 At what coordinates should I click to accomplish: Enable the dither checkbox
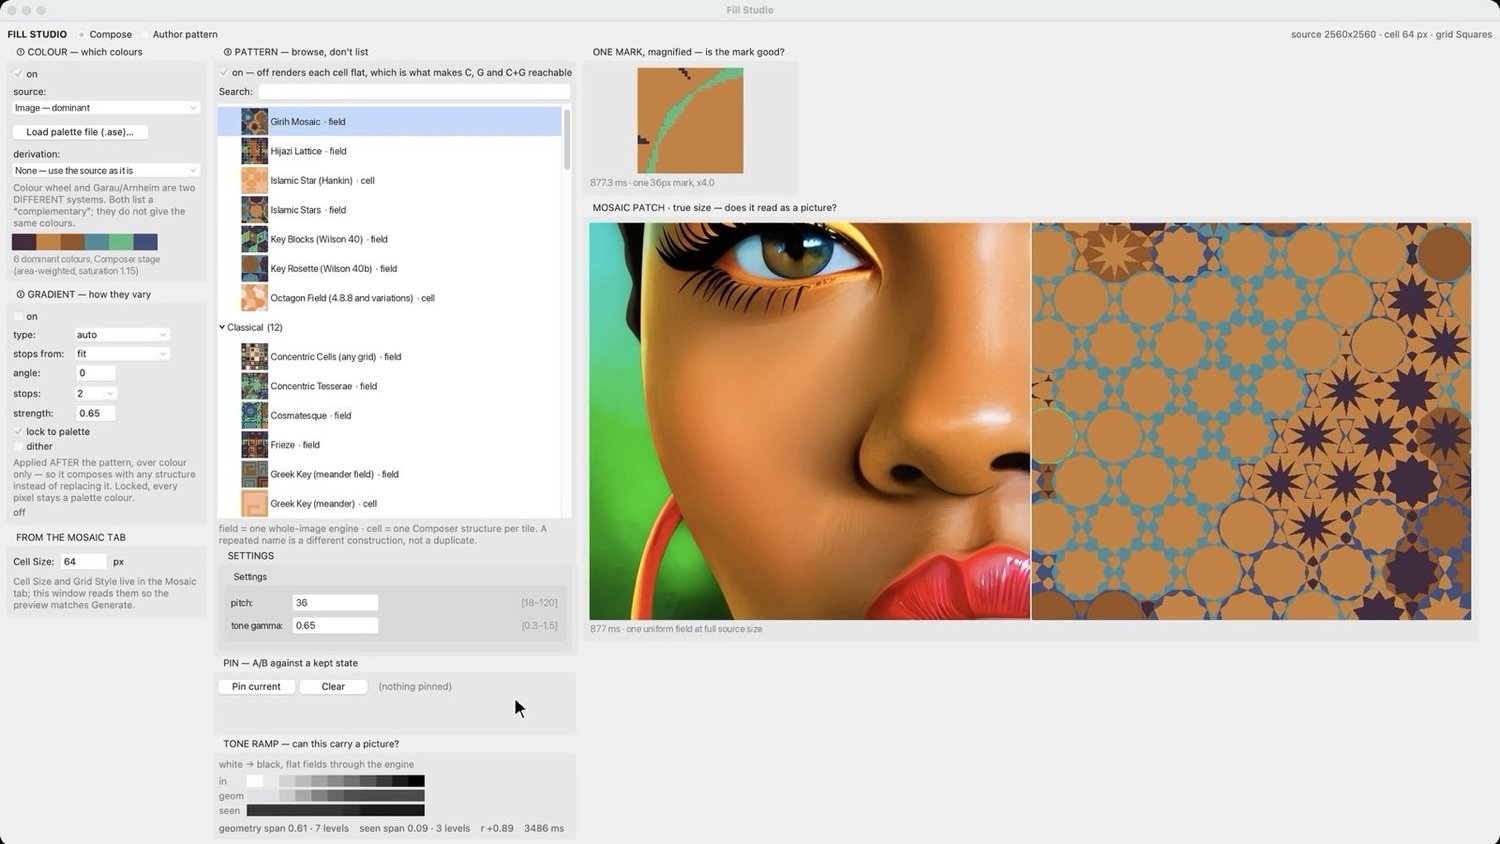point(18,447)
